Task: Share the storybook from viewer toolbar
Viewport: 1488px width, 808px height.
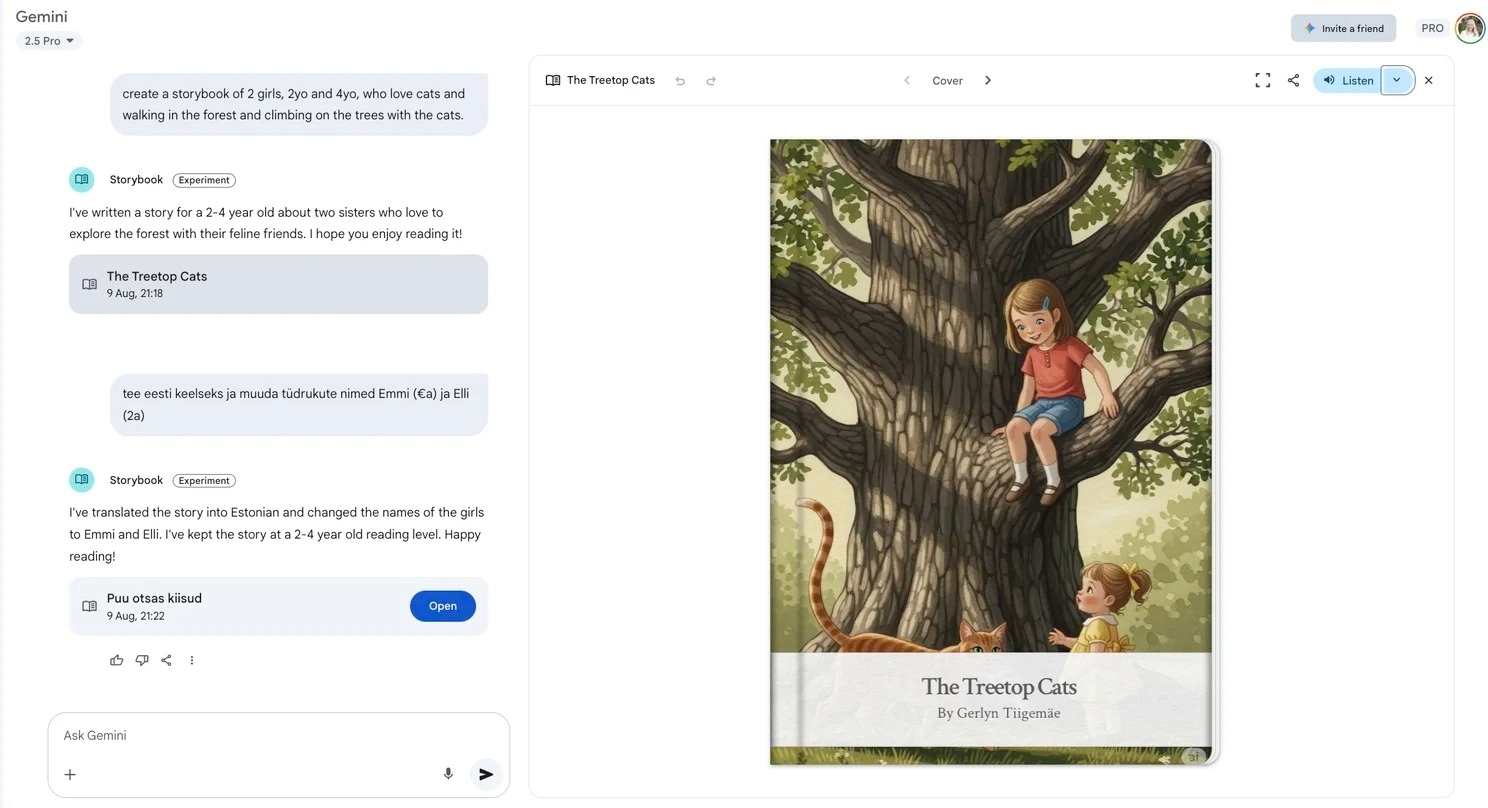Action: point(1293,80)
